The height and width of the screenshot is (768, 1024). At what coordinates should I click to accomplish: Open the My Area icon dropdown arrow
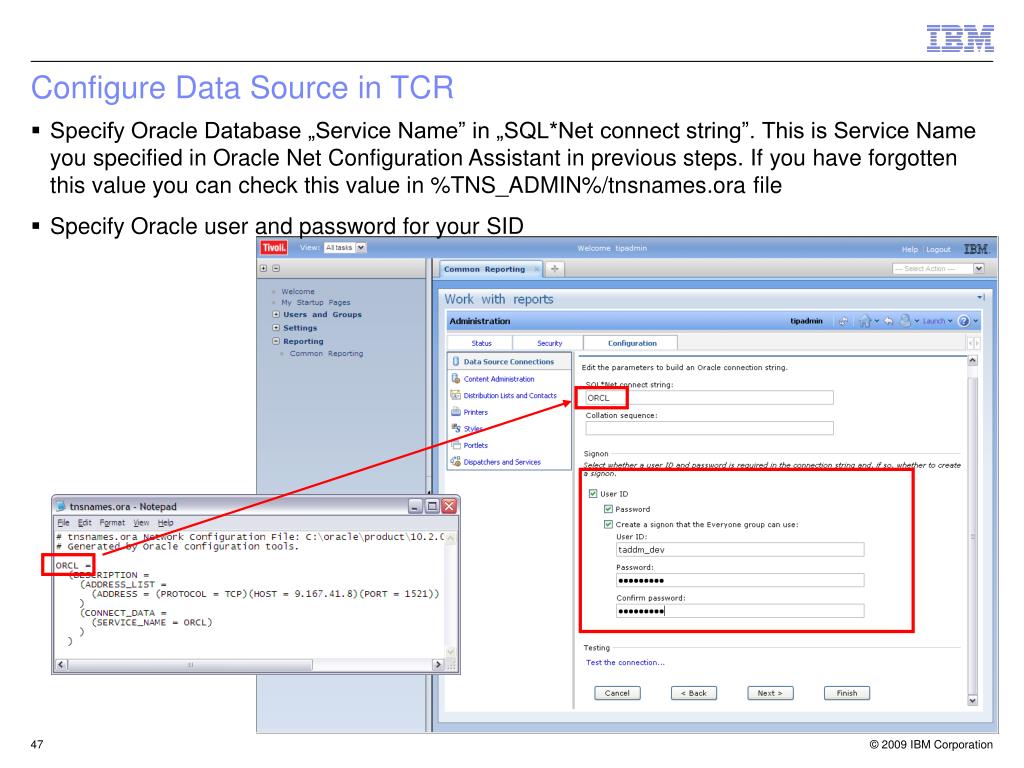[916, 321]
